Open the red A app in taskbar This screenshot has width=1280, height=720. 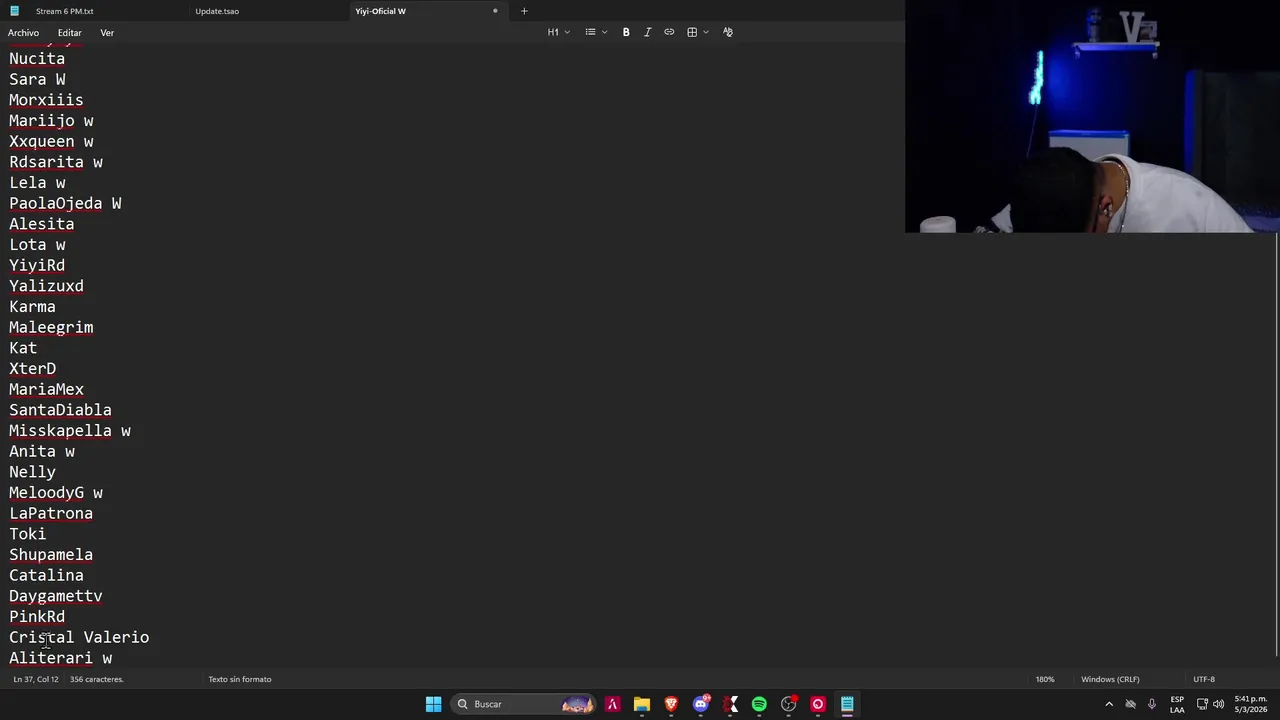pyautogui.click(x=613, y=704)
